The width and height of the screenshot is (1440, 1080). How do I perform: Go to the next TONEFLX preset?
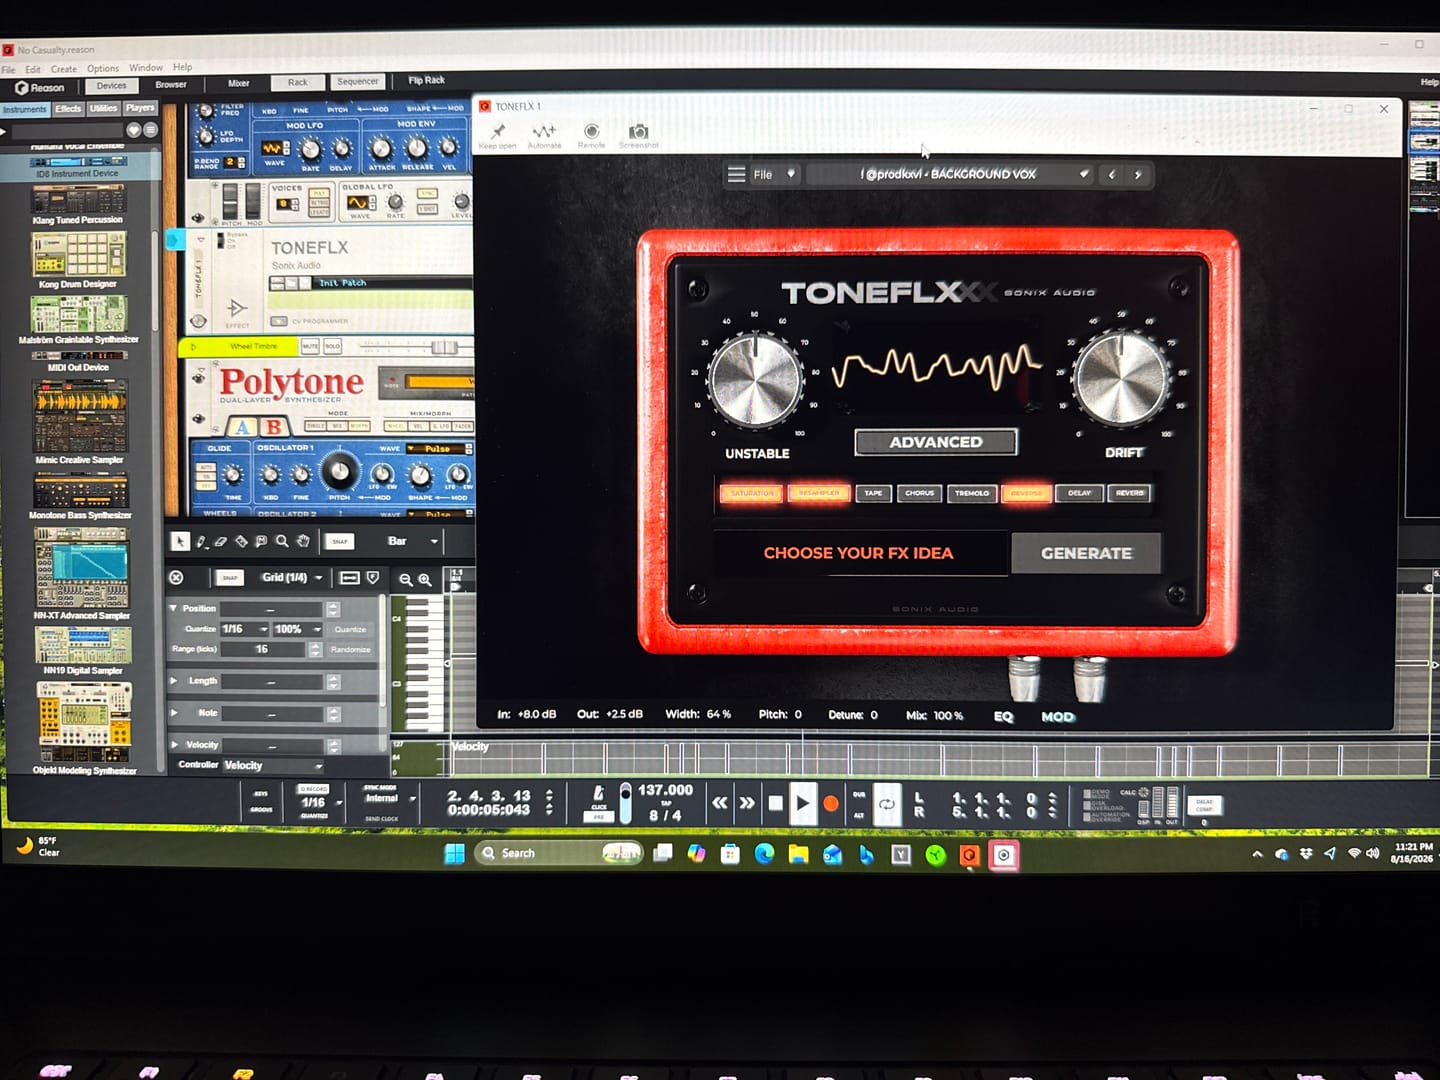click(x=1138, y=174)
